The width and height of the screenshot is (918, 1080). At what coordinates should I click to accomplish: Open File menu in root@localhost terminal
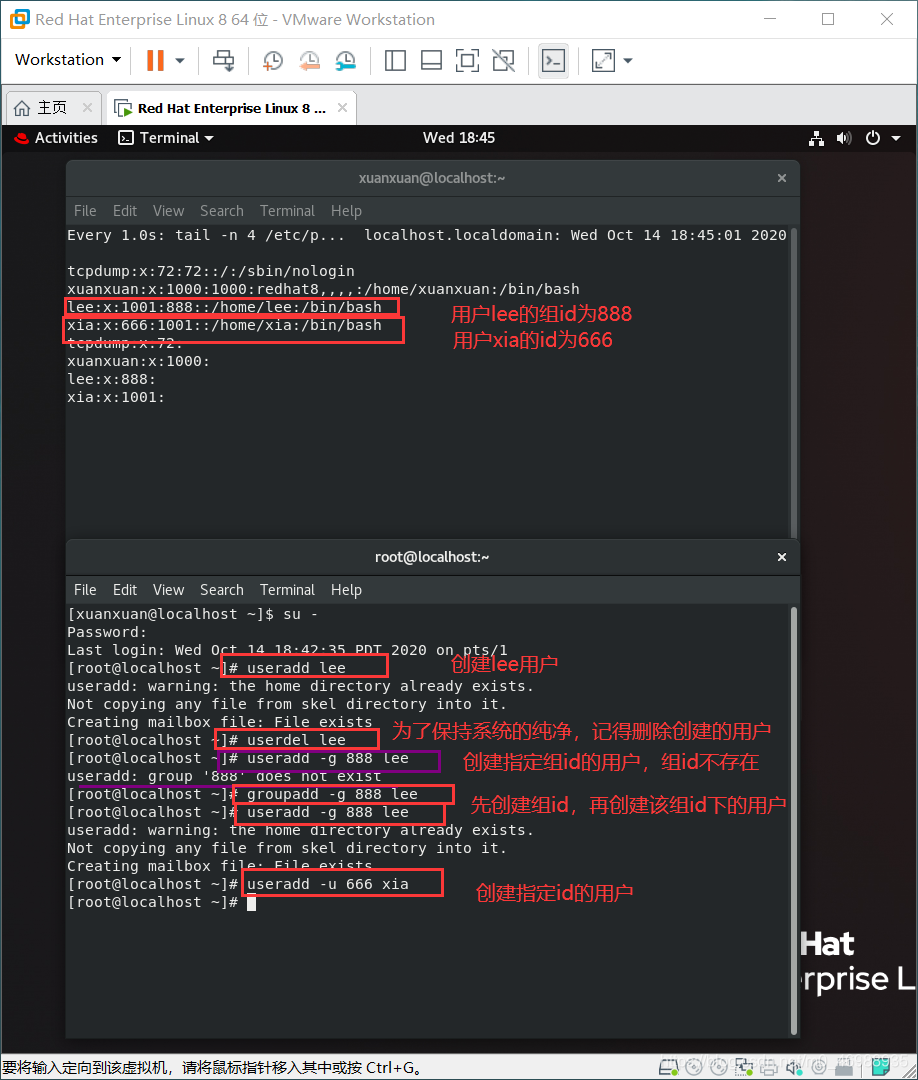coord(85,590)
